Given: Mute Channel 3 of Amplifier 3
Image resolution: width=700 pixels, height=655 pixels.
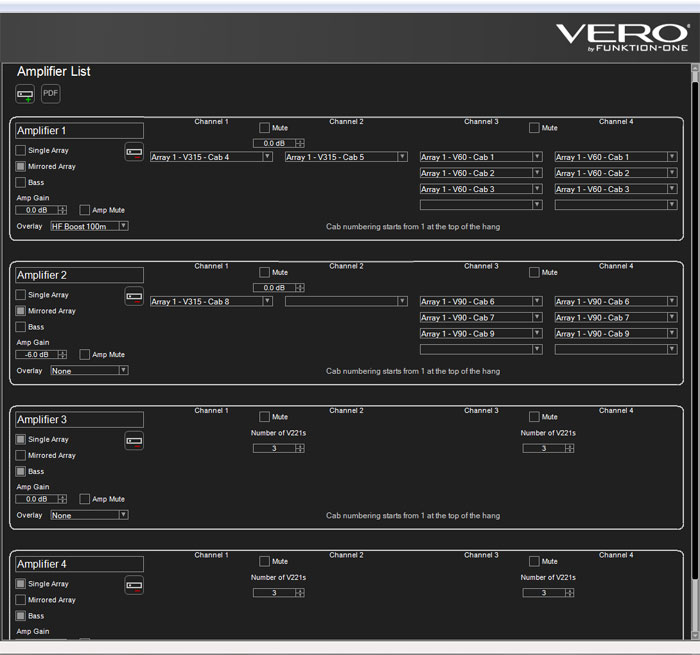Looking at the screenshot, I should coord(534,417).
